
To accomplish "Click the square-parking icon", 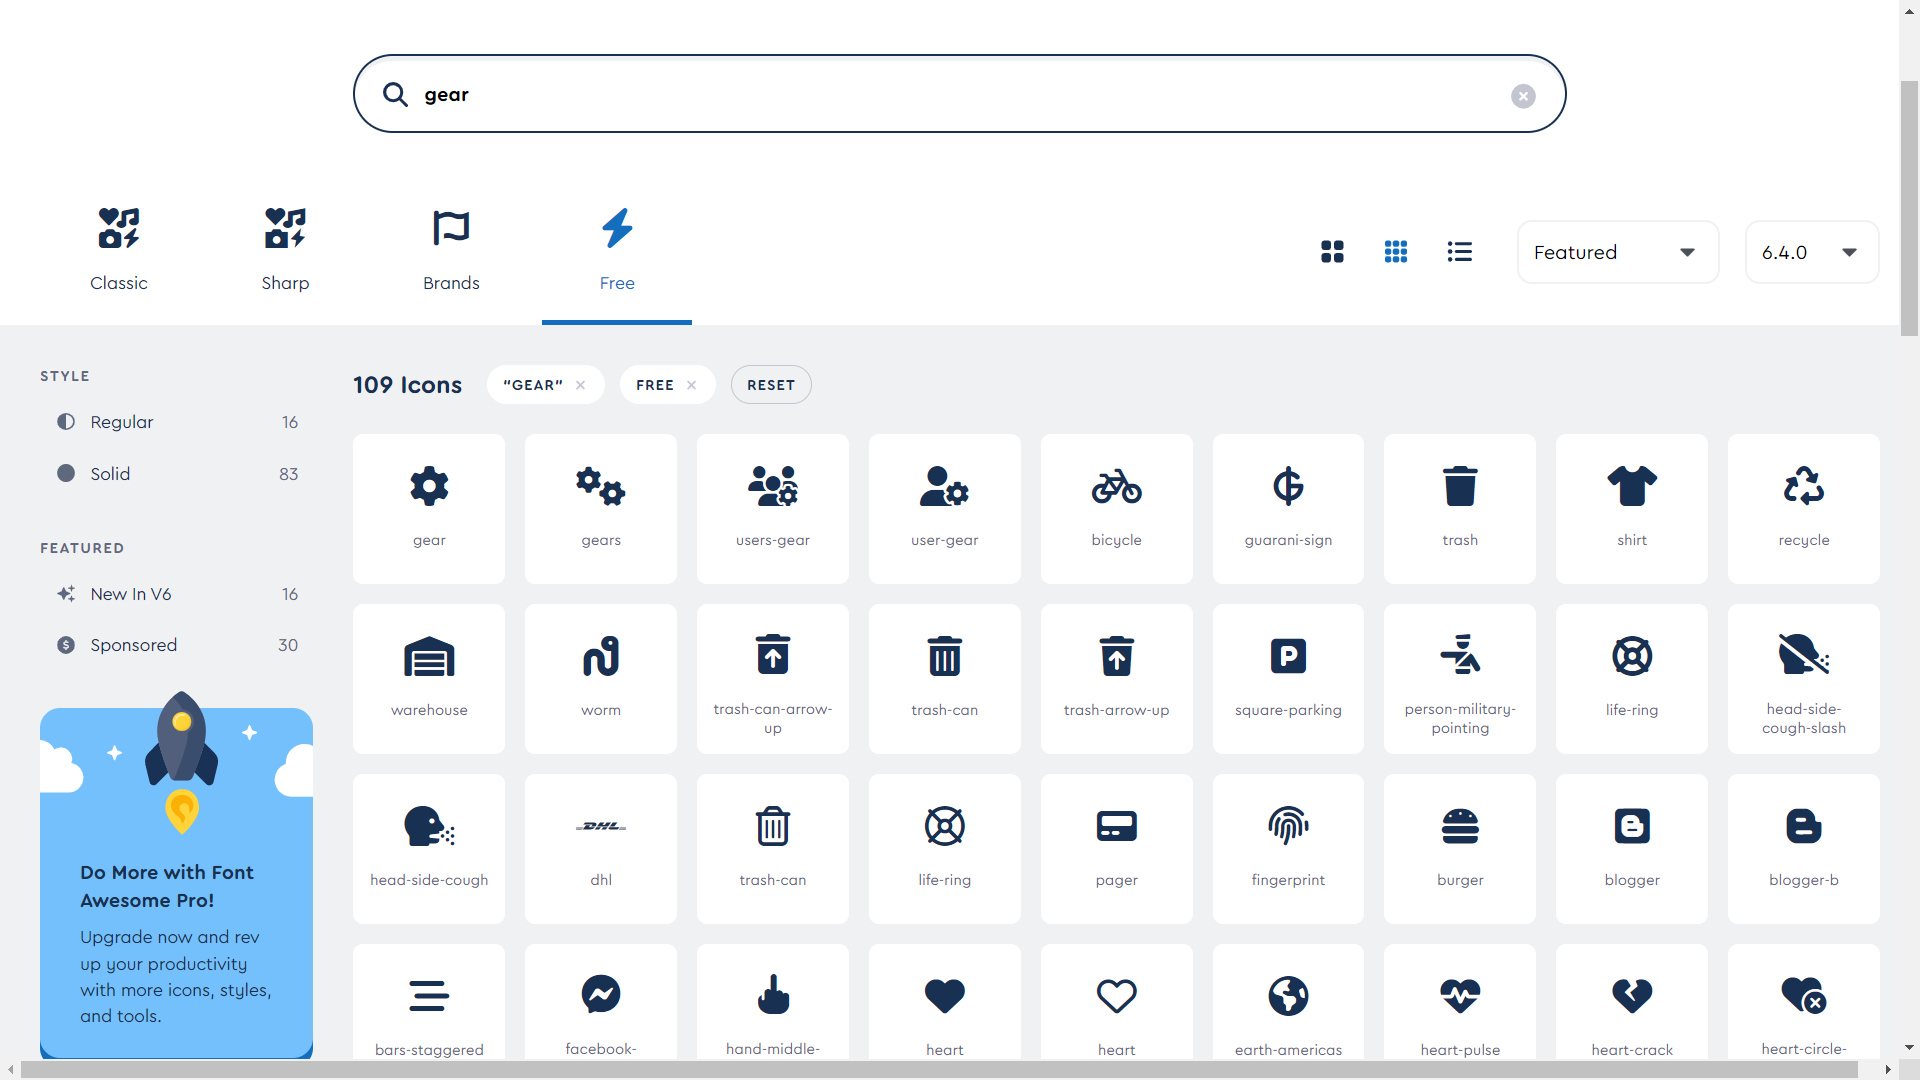I will point(1288,678).
